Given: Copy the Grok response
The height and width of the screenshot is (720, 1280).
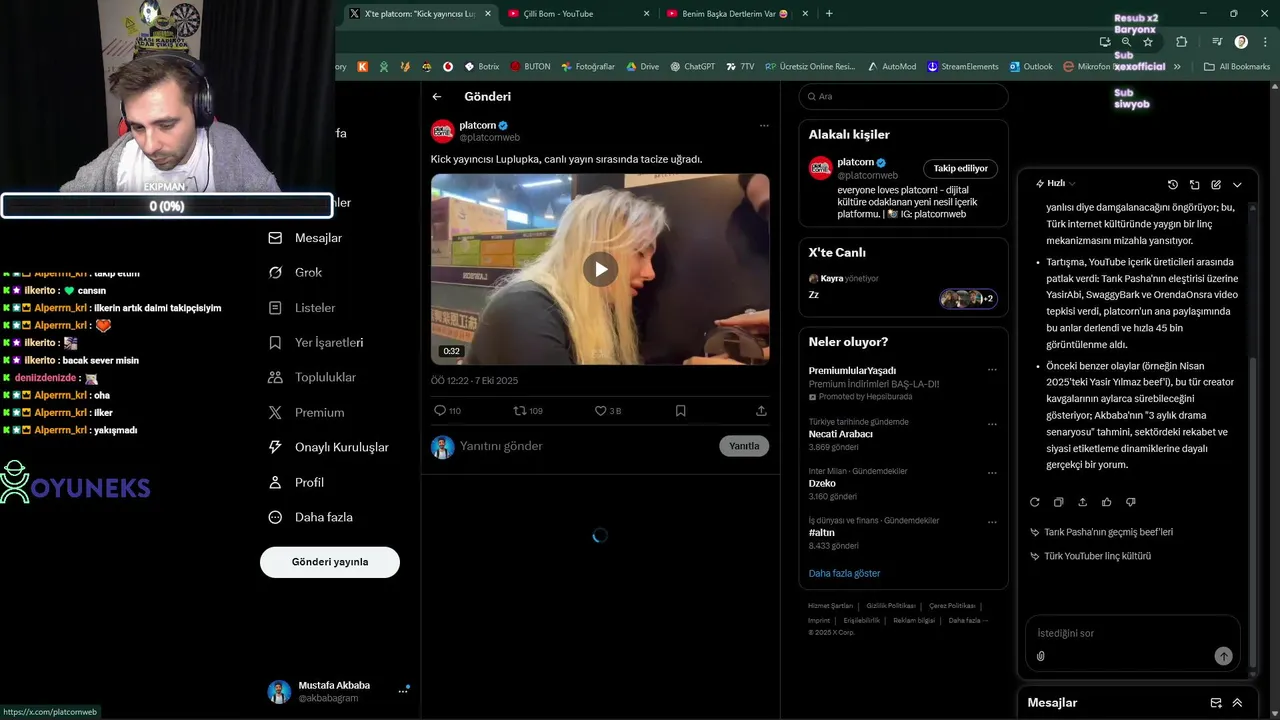Looking at the screenshot, I should click(1059, 502).
